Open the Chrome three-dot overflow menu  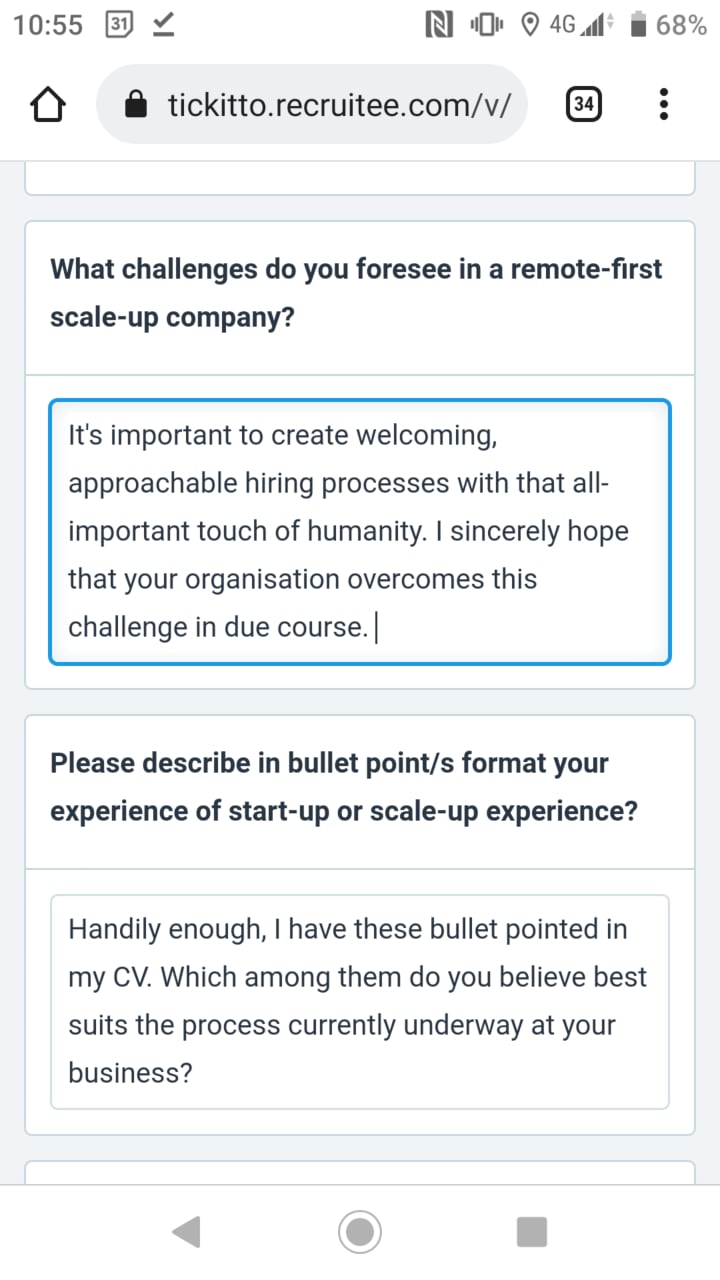[x=664, y=104]
